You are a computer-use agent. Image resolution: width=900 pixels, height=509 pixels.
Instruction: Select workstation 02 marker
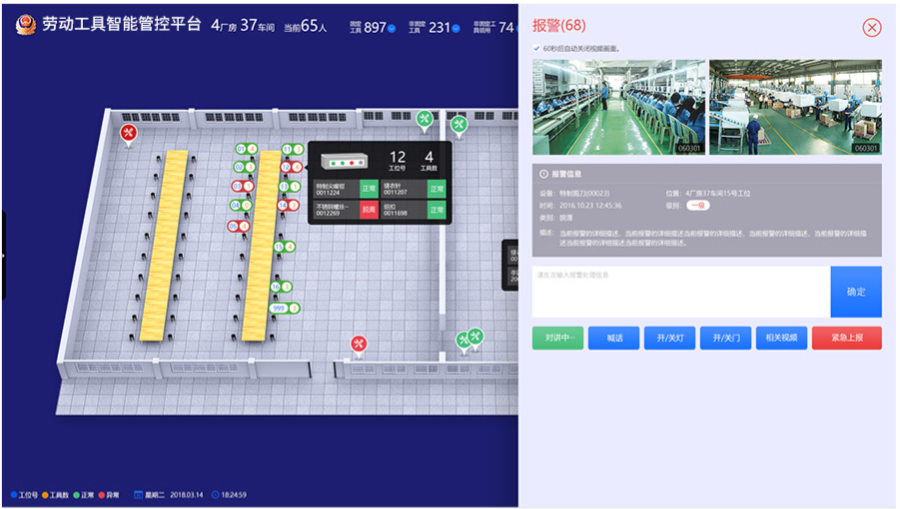[x=244, y=168]
